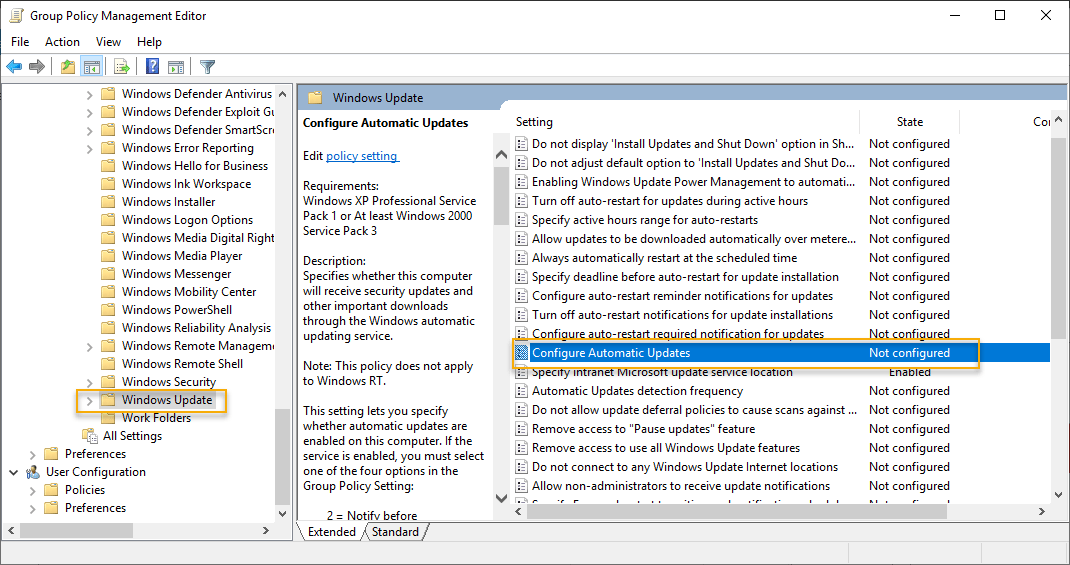The width and height of the screenshot is (1070, 565).
Task: Select Windows Remote Shell in tree
Action: tap(182, 364)
